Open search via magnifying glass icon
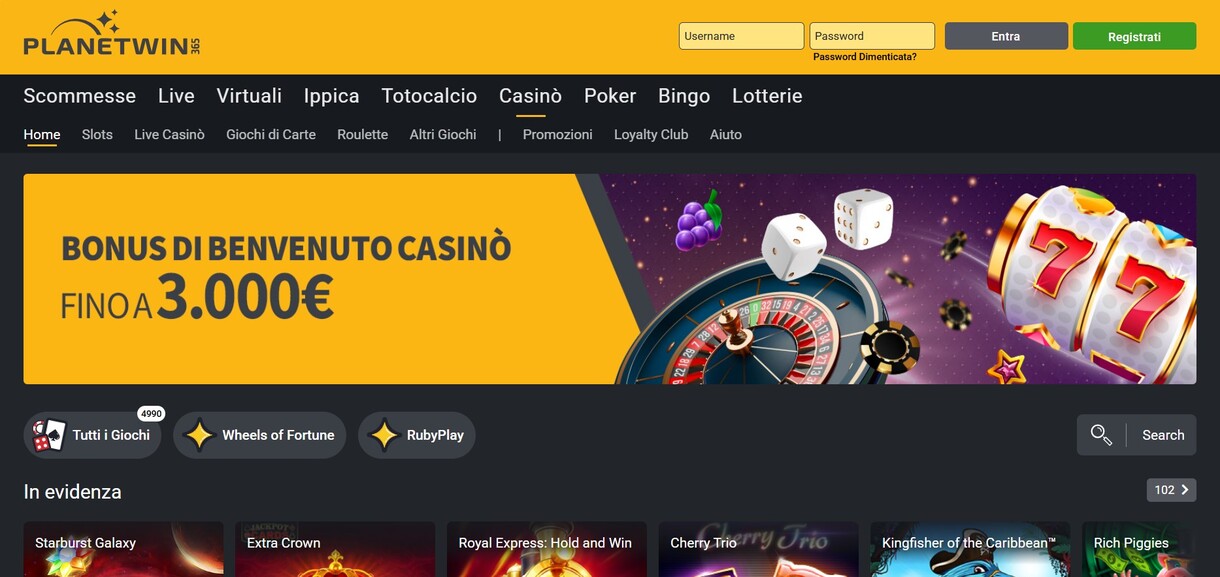The image size is (1220, 577). point(1101,435)
